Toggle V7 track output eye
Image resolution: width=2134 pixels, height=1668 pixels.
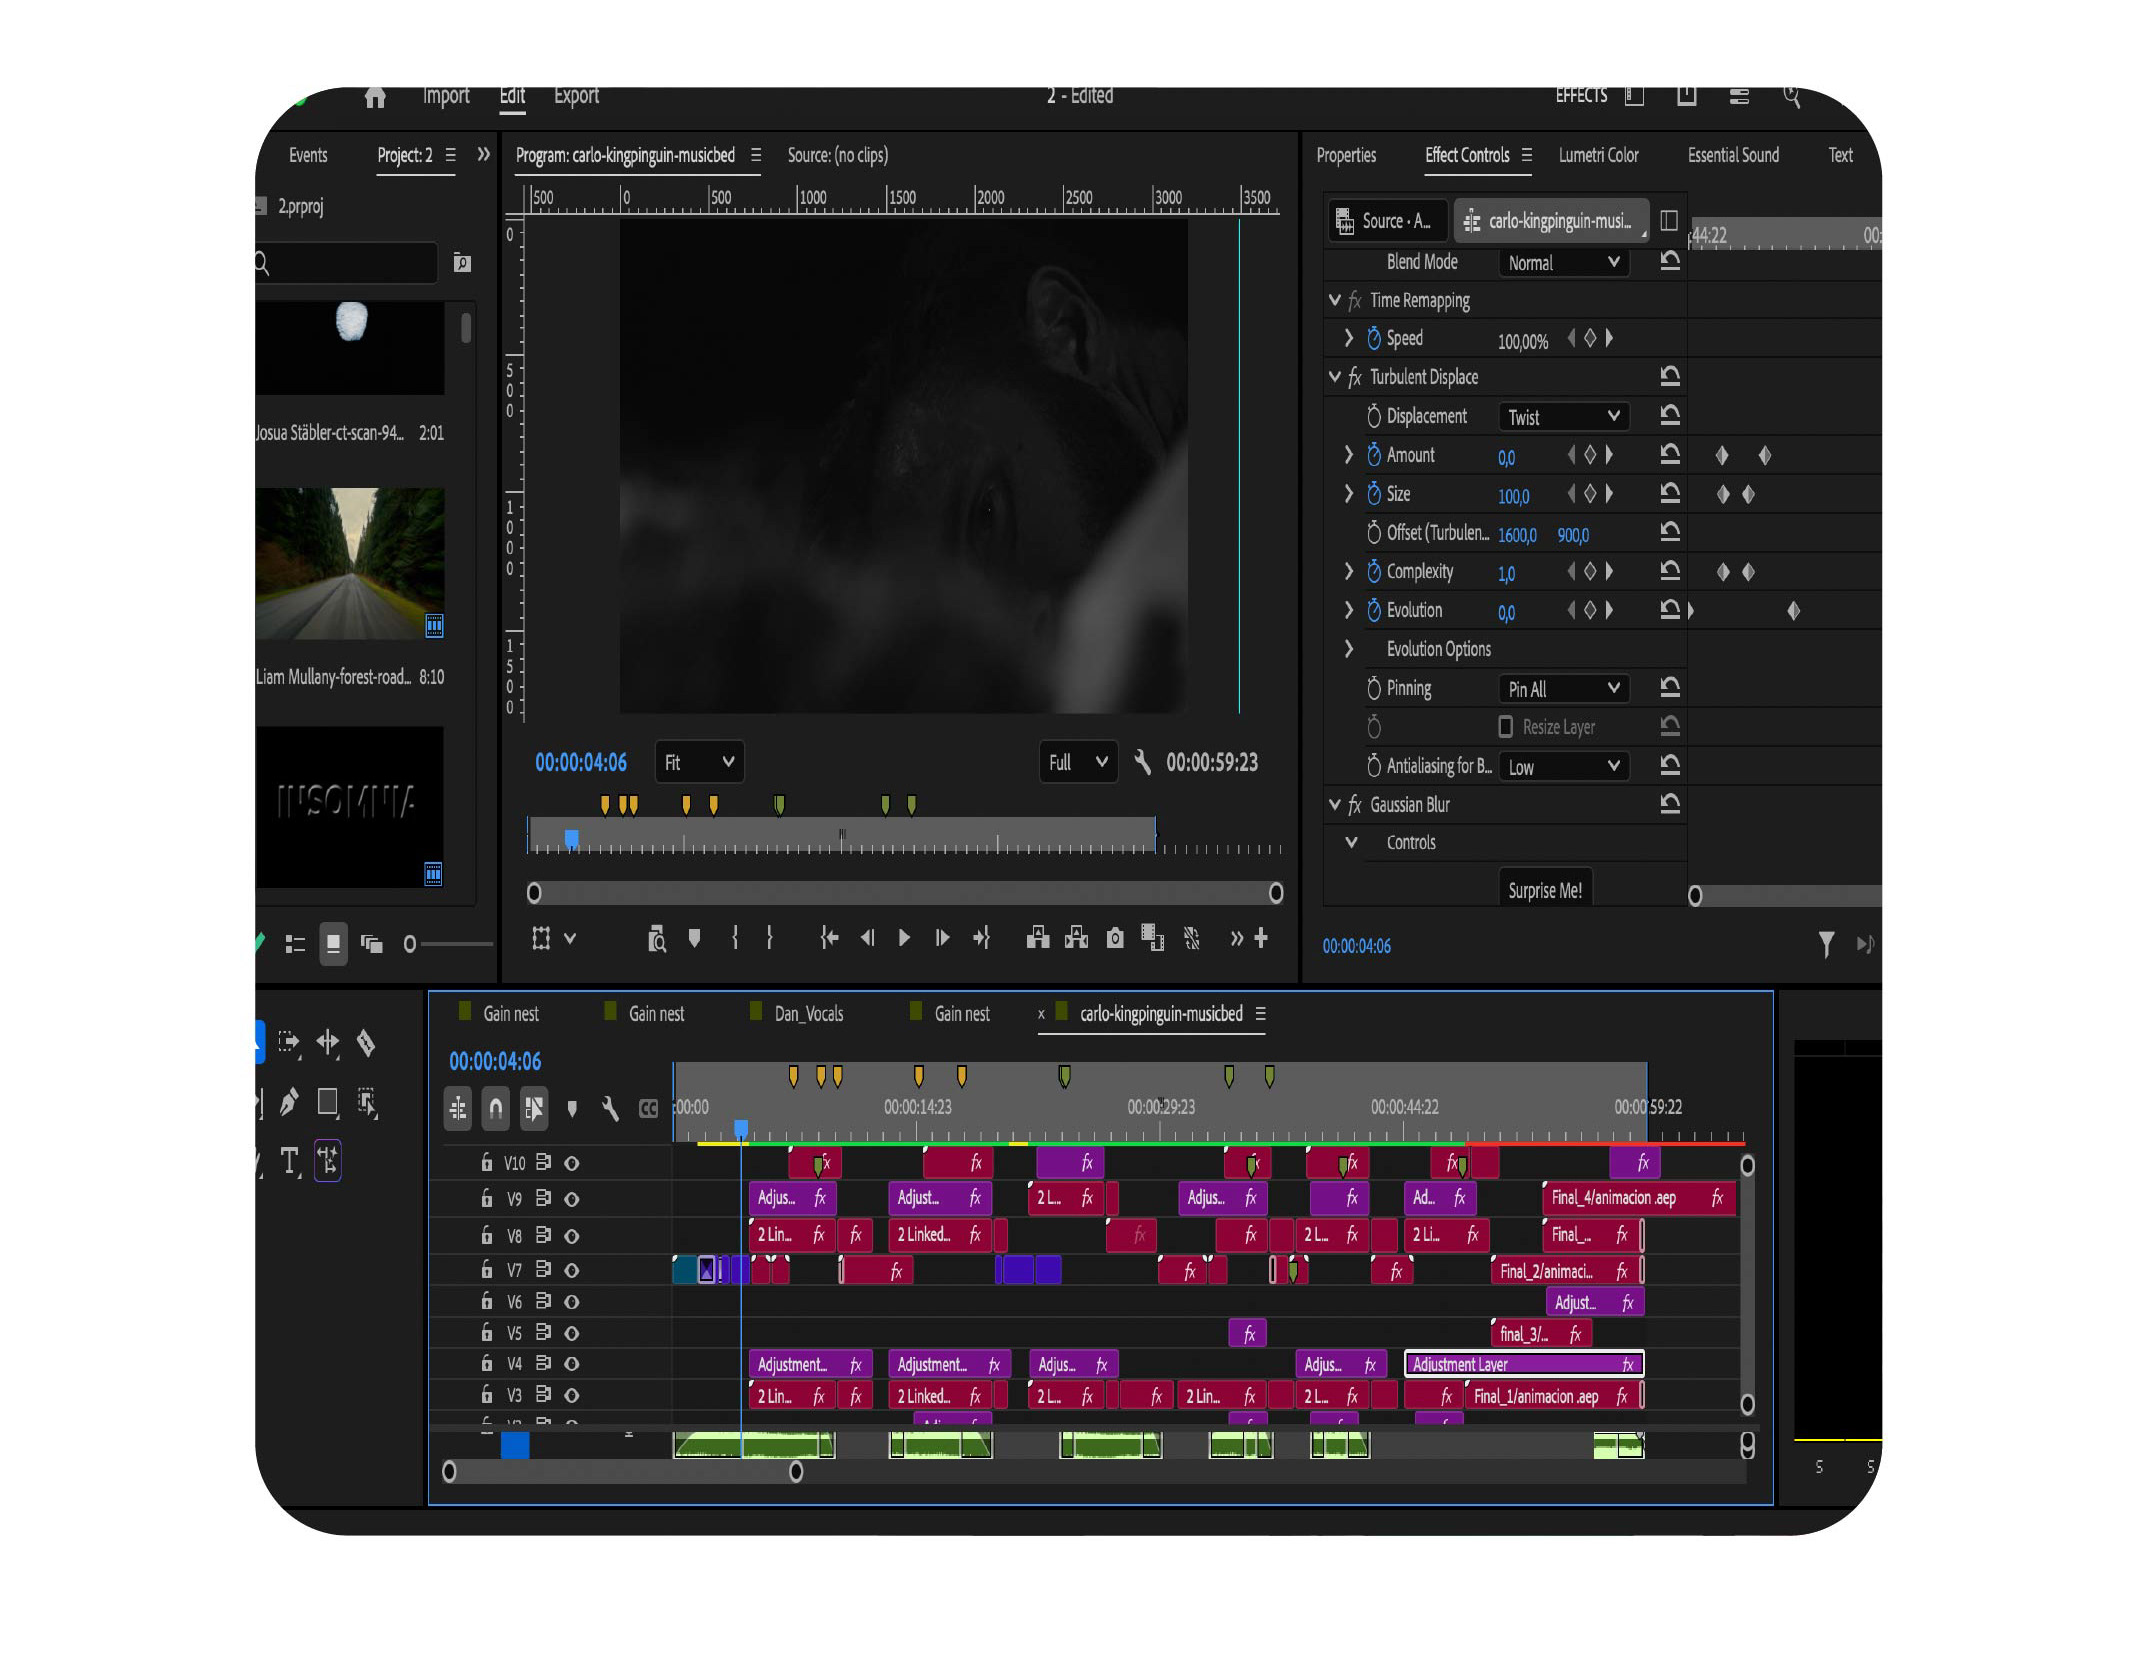point(572,1270)
